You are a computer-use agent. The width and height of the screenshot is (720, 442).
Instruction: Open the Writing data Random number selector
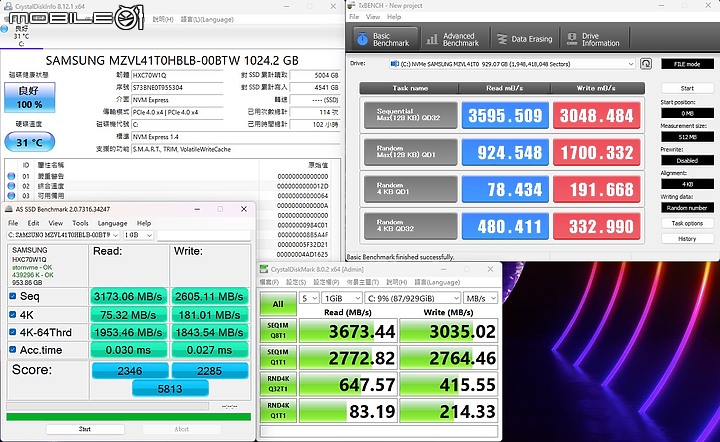click(687, 207)
